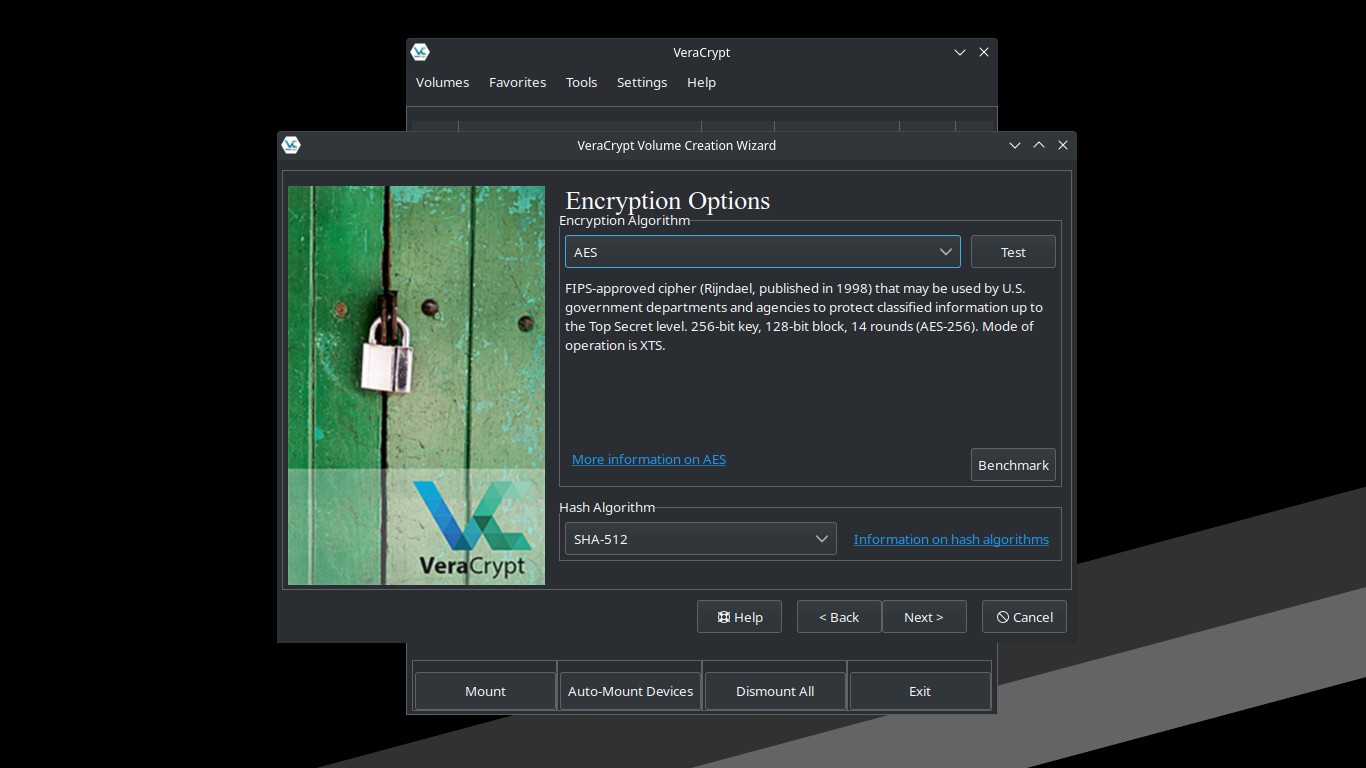Follow the Information on hash algorithms link
This screenshot has height=768, width=1366.
(x=951, y=539)
